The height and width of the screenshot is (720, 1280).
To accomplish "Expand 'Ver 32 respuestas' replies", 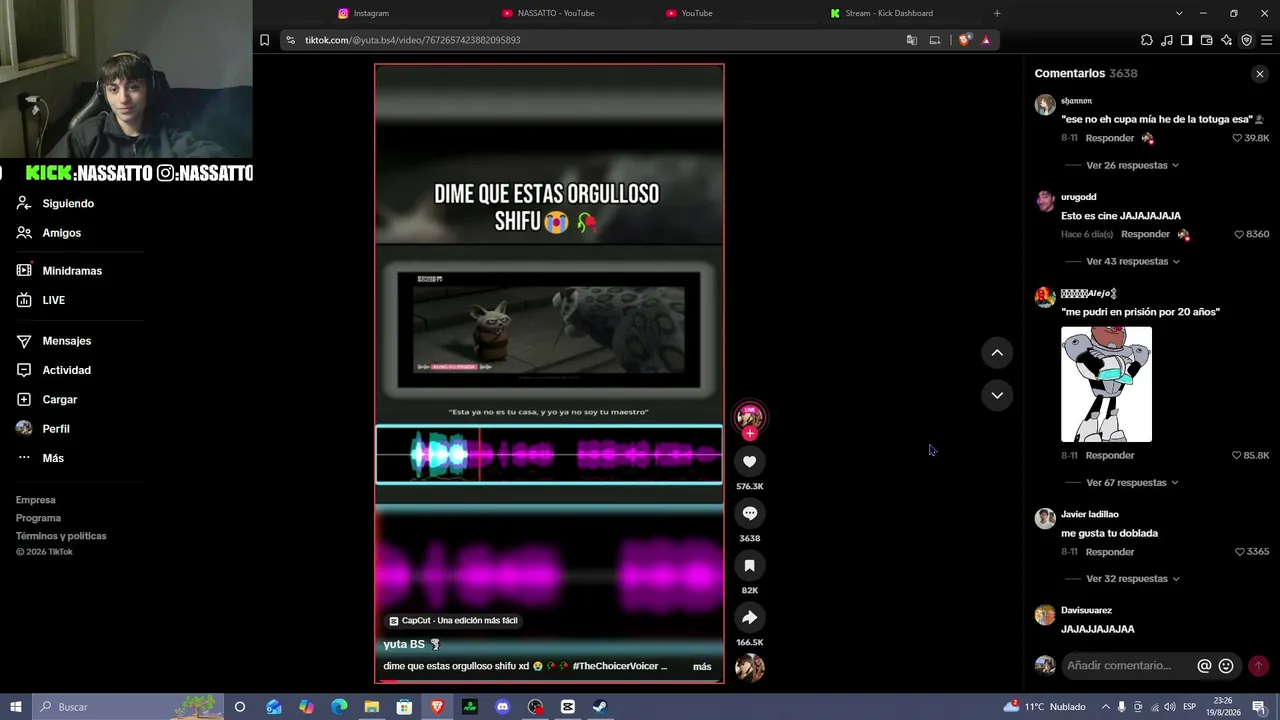I will click(1132, 579).
